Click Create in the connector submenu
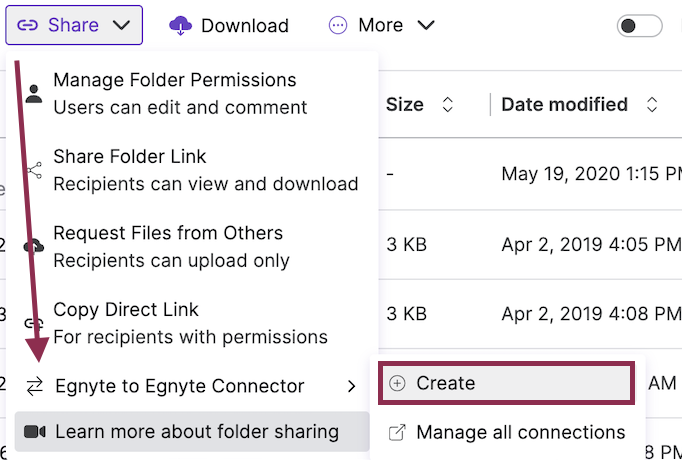Image resolution: width=682 pixels, height=460 pixels. coord(506,383)
